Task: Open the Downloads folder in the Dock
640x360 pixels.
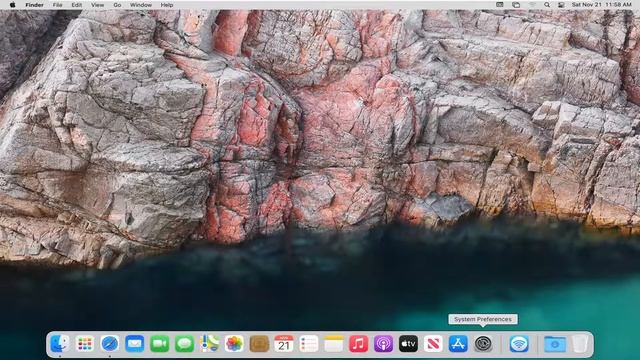Action: coord(555,344)
